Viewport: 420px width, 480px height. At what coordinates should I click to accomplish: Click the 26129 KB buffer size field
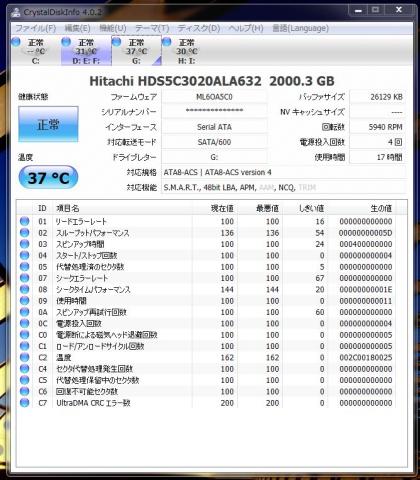tap(377, 97)
